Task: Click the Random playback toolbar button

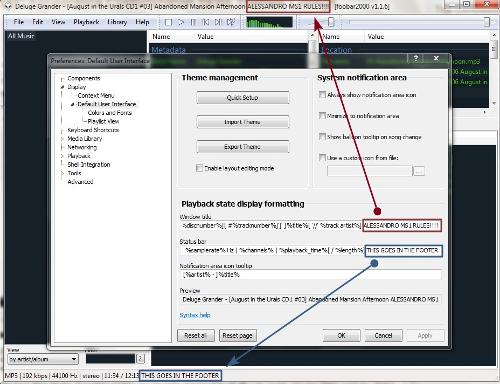Action: pos(230,22)
